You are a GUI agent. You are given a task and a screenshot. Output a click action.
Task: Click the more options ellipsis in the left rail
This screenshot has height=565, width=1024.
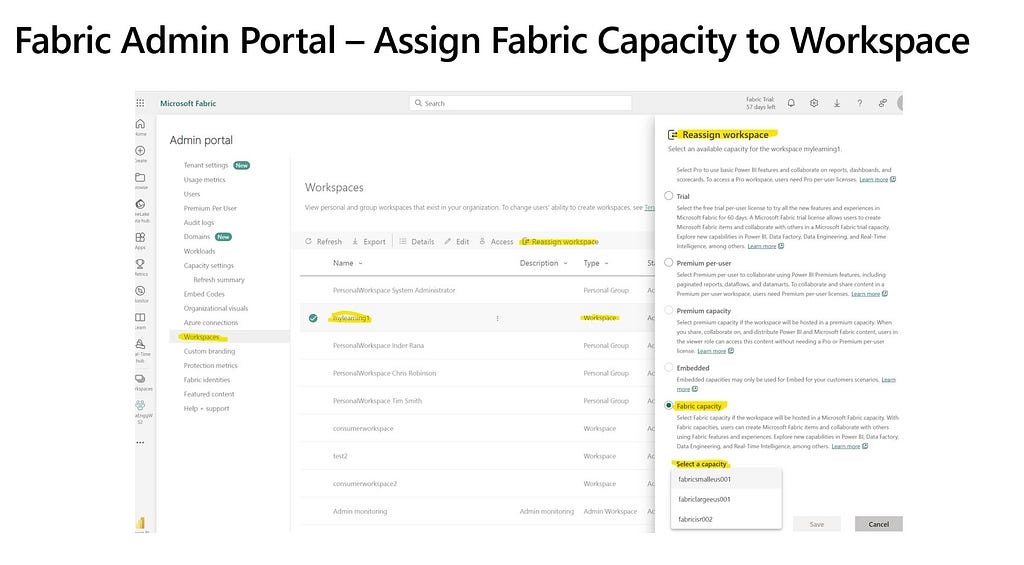point(140,443)
